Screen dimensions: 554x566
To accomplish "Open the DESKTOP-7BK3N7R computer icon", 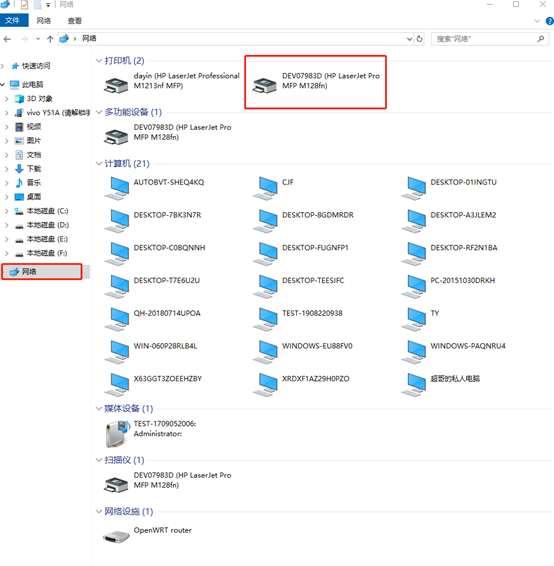I will tap(117, 221).
